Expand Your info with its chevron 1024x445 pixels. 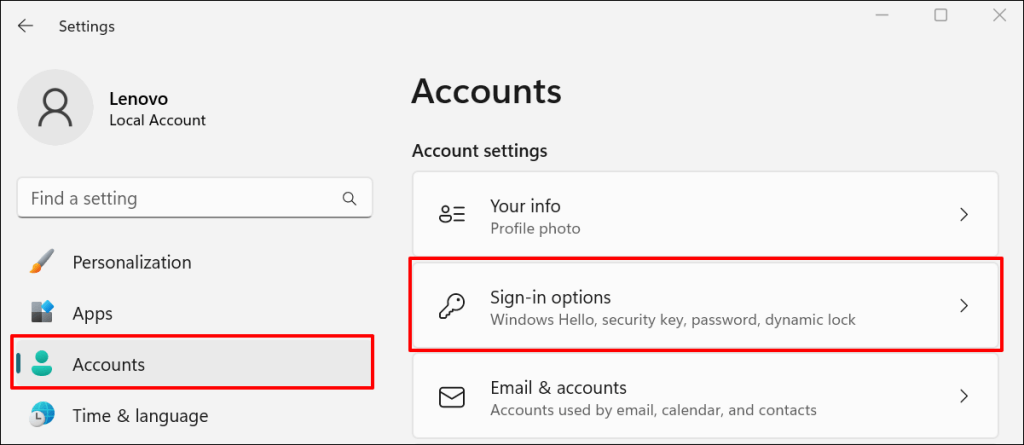[964, 215]
